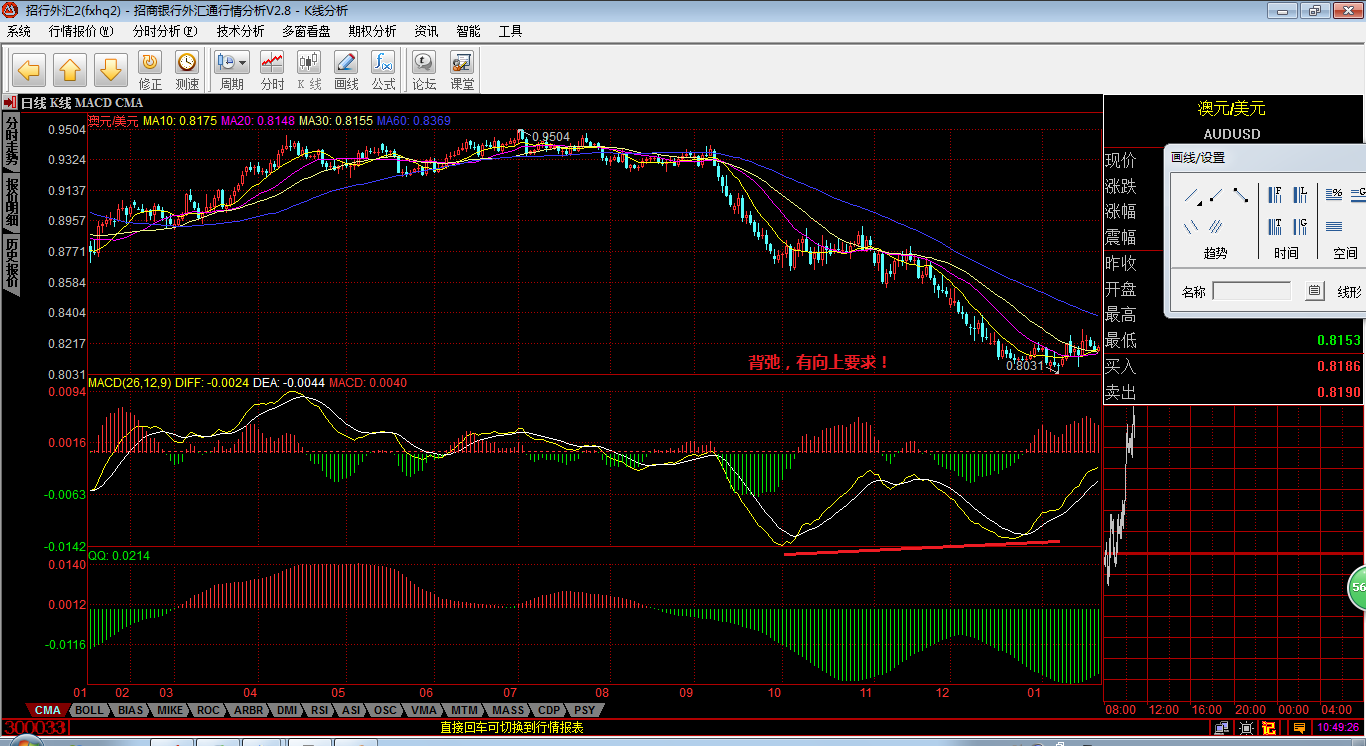Click the 测速 speed test clock icon
Image resolution: width=1366 pixels, height=746 pixels.
pos(187,70)
